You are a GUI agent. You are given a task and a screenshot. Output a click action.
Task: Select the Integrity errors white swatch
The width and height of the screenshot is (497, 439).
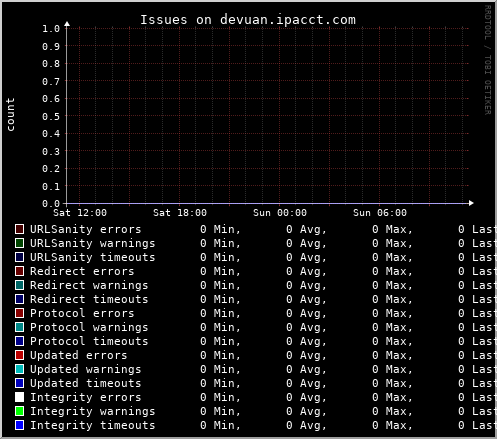[19, 397]
